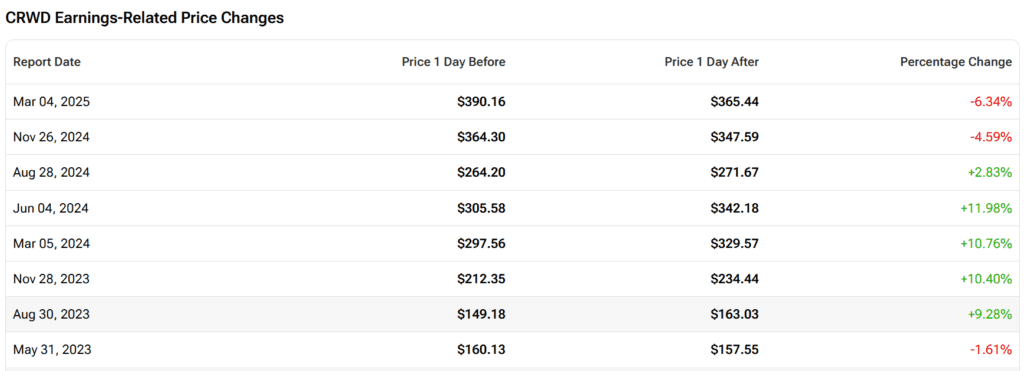Click the Price 1 Day After header
Viewport: 1024px width, 371px height.
(712, 62)
